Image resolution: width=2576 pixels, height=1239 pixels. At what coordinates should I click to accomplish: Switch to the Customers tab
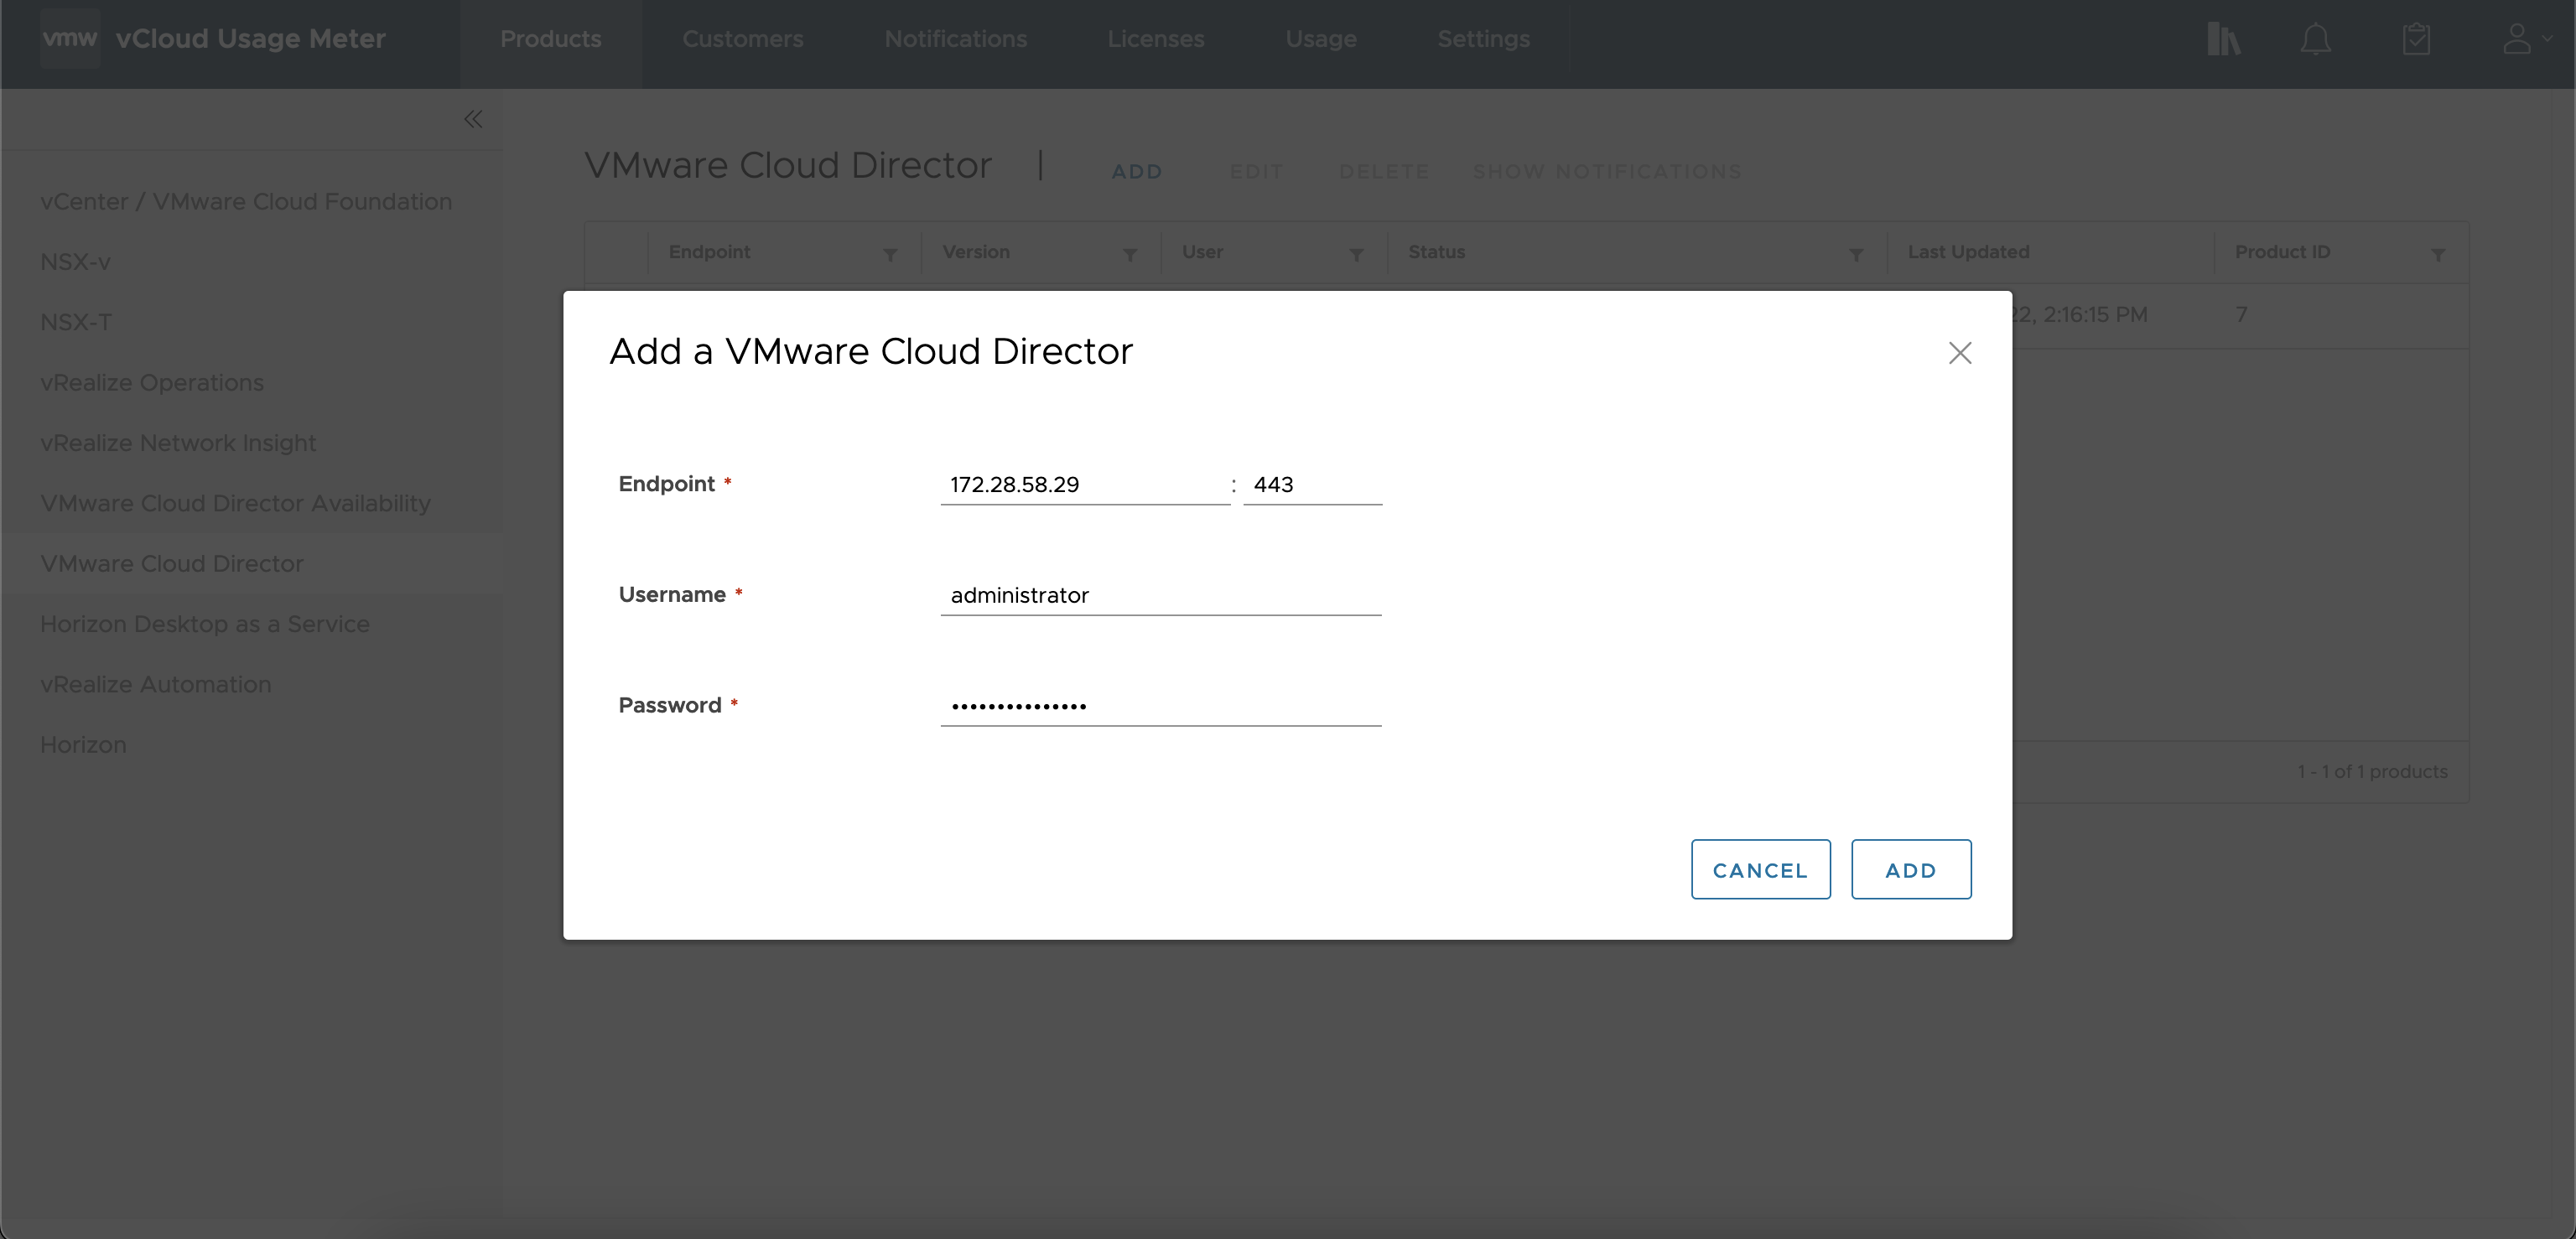click(x=742, y=39)
